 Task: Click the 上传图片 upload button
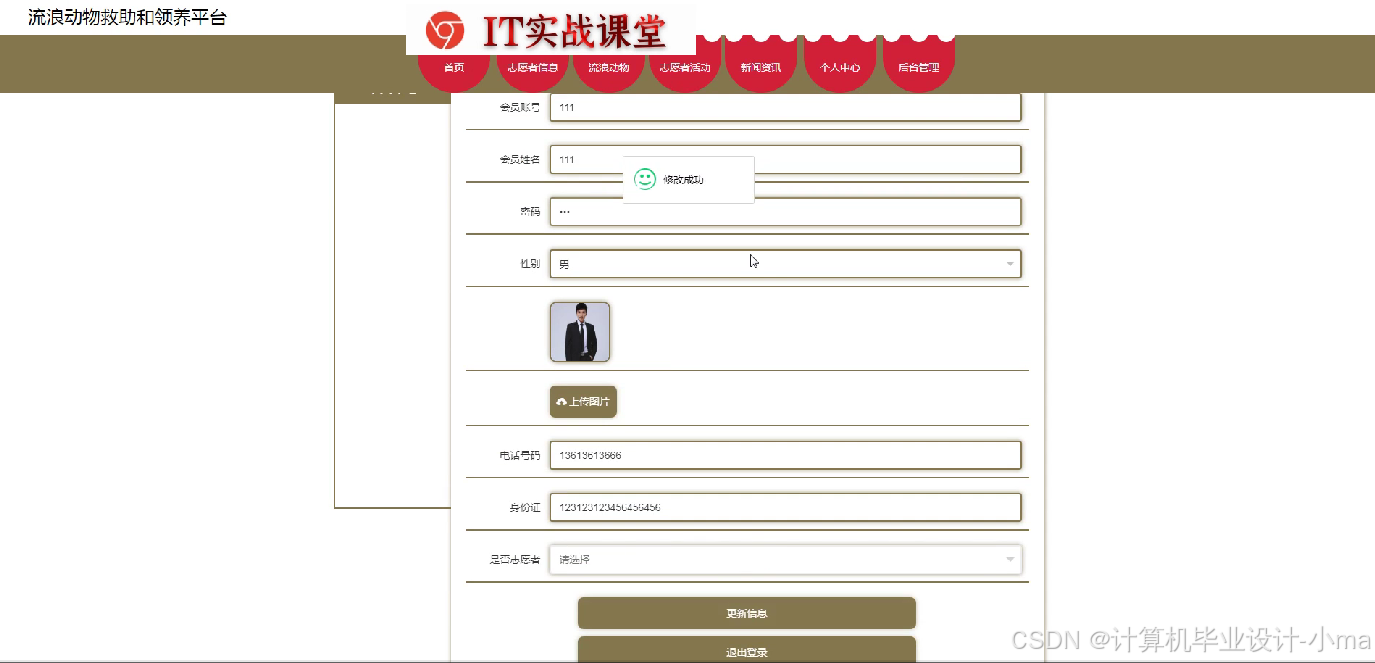point(583,402)
